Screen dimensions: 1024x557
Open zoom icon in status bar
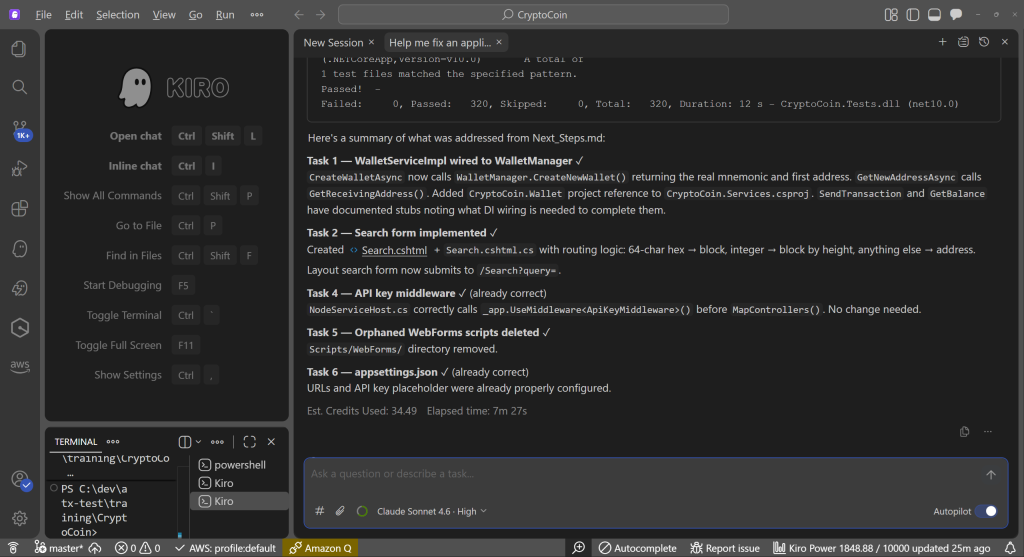click(x=579, y=548)
